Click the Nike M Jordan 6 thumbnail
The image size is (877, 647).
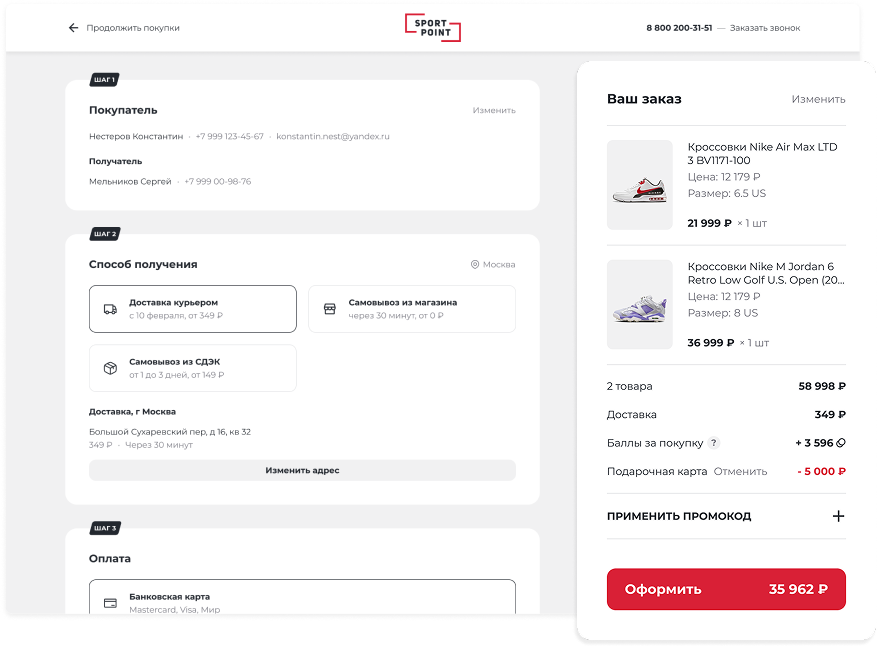coord(639,304)
